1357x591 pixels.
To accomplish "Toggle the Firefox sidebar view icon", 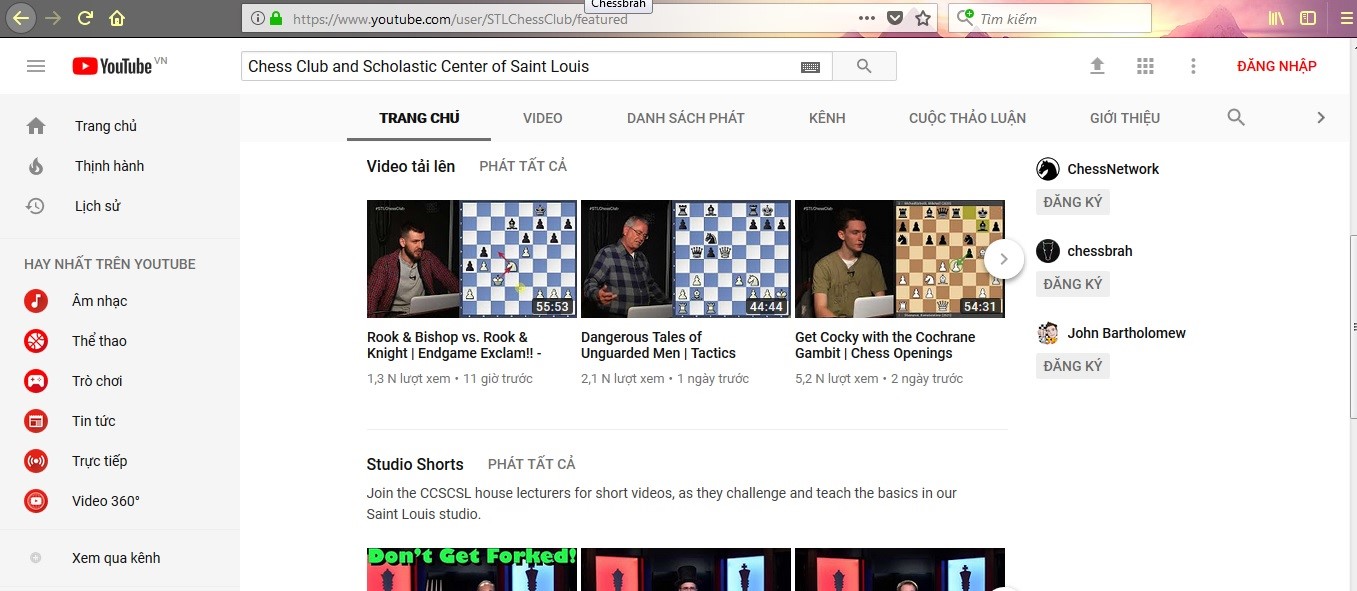I will (x=1308, y=18).
